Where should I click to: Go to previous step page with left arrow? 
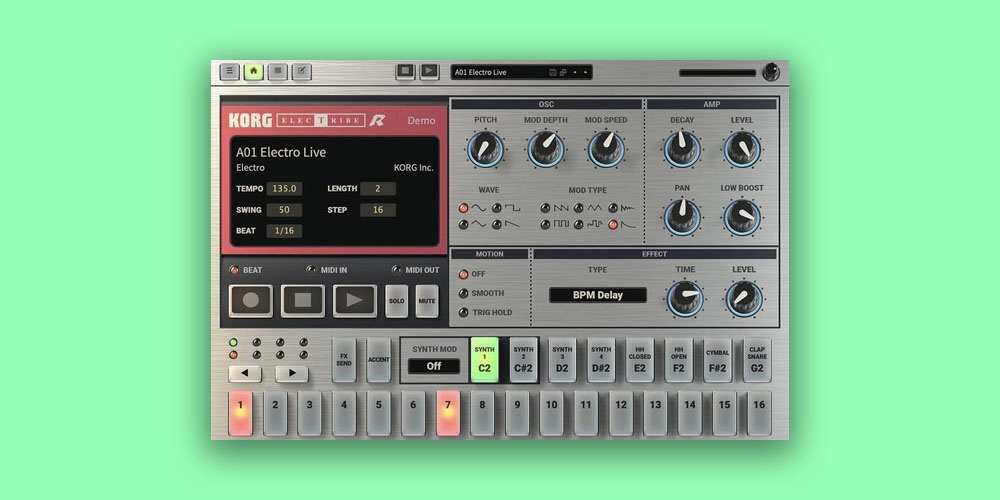pyautogui.click(x=245, y=374)
